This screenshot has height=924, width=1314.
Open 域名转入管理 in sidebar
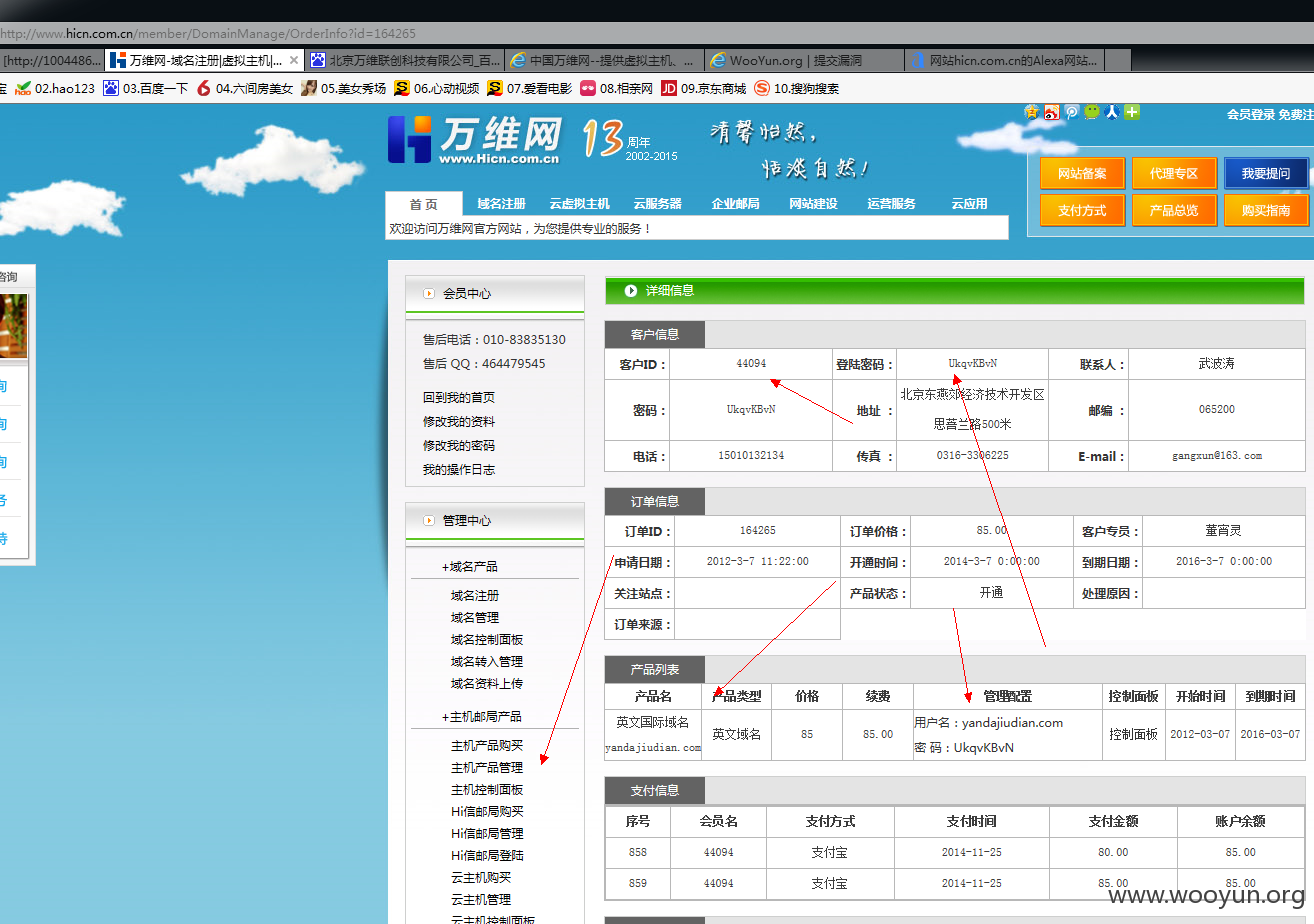tap(487, 662)
